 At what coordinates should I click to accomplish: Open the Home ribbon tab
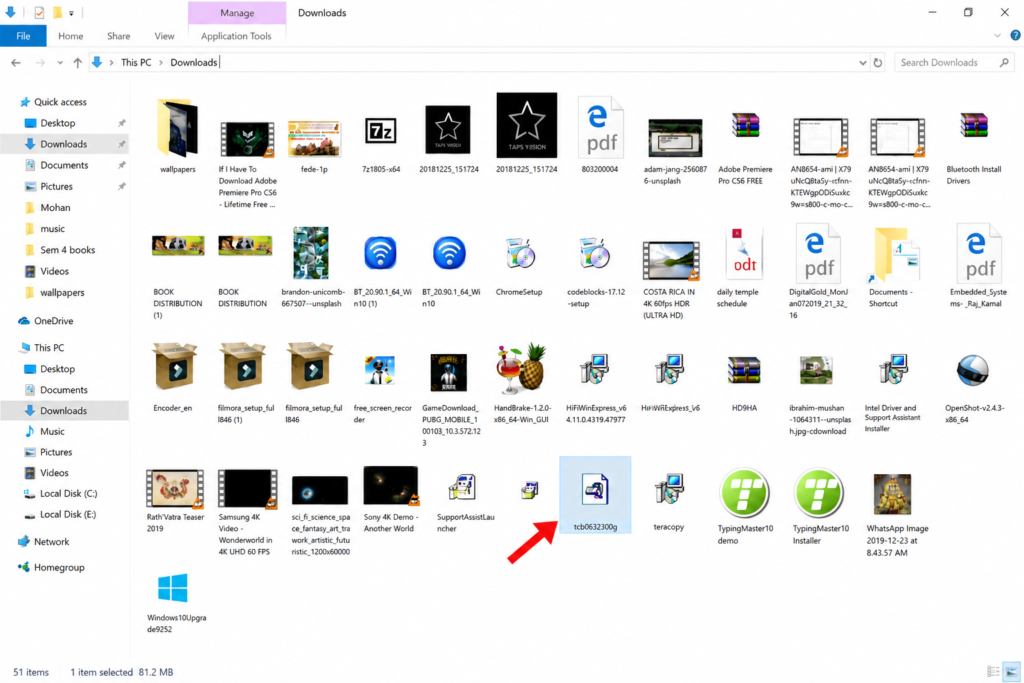[71, 36]
